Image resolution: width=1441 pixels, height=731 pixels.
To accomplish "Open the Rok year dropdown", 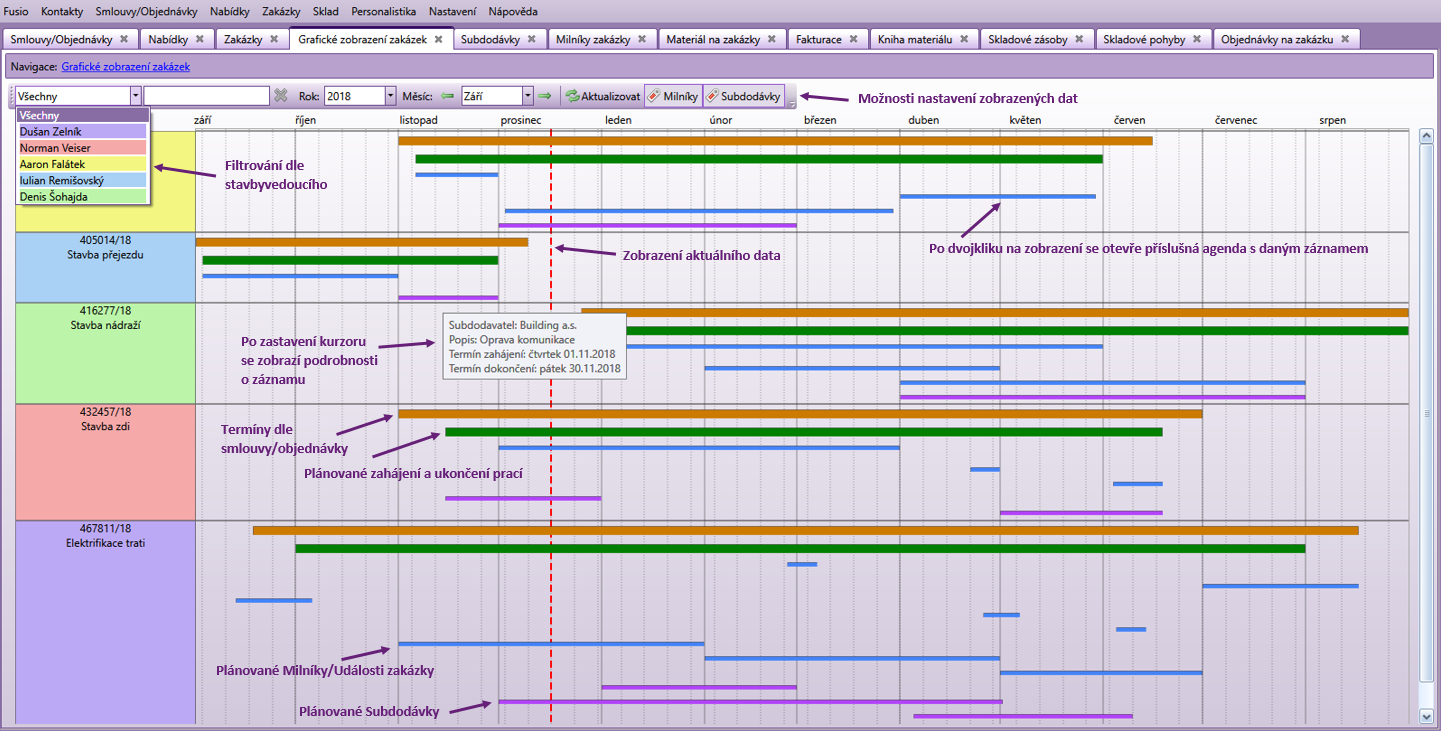I will click(390, 96).
